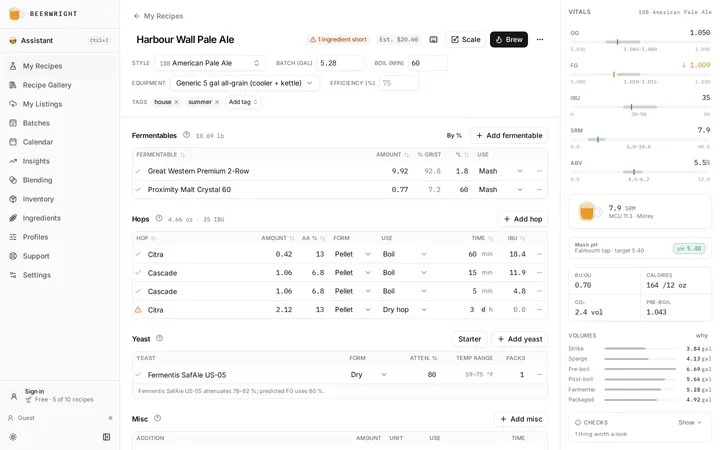The image size is (720, 450).
Task: Open the Use dropdown for Premium 2-Row
Action: click(501, 171)
